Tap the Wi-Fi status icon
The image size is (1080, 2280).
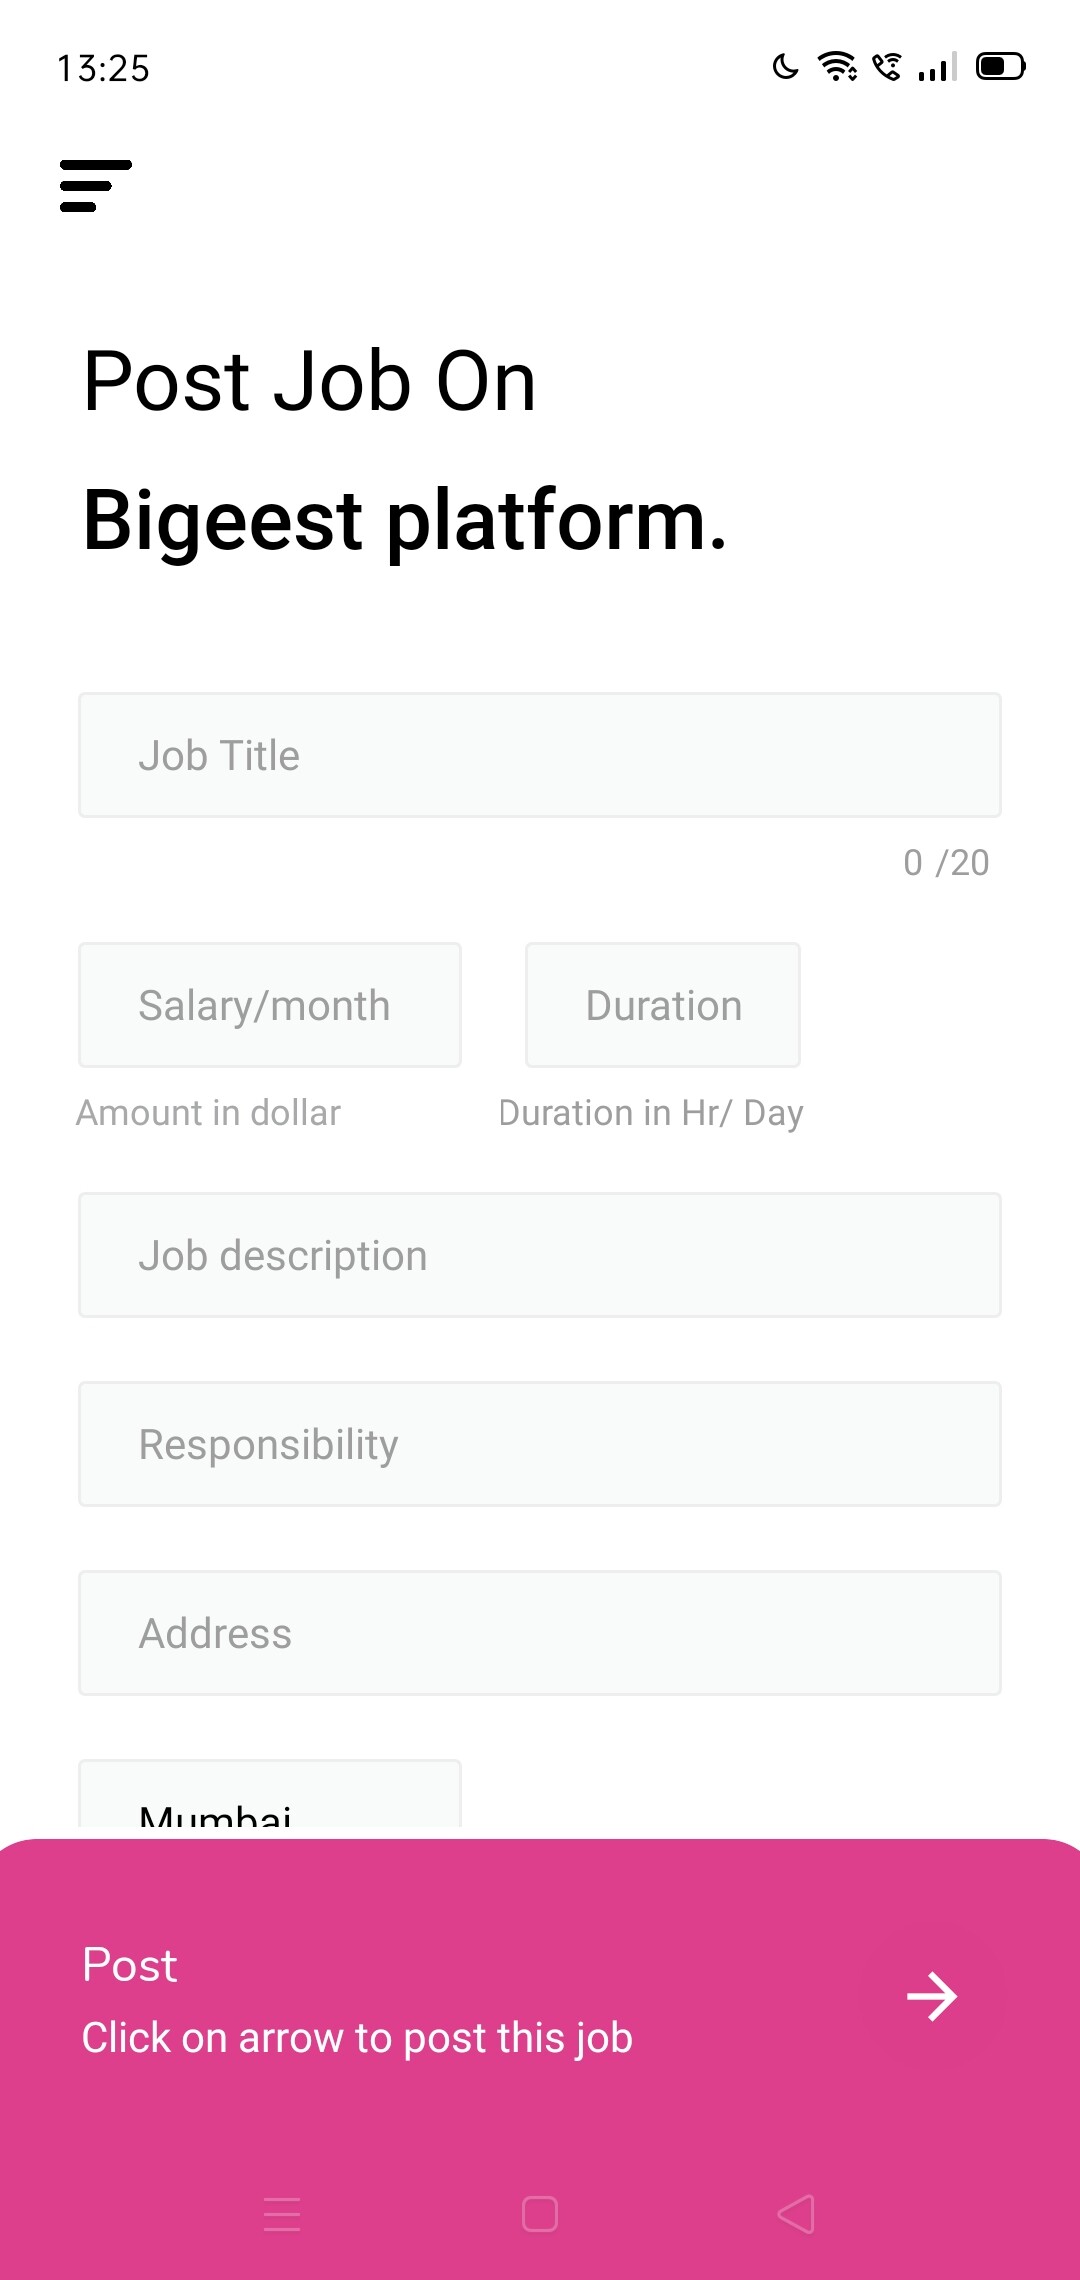click(x=837, y=67)
